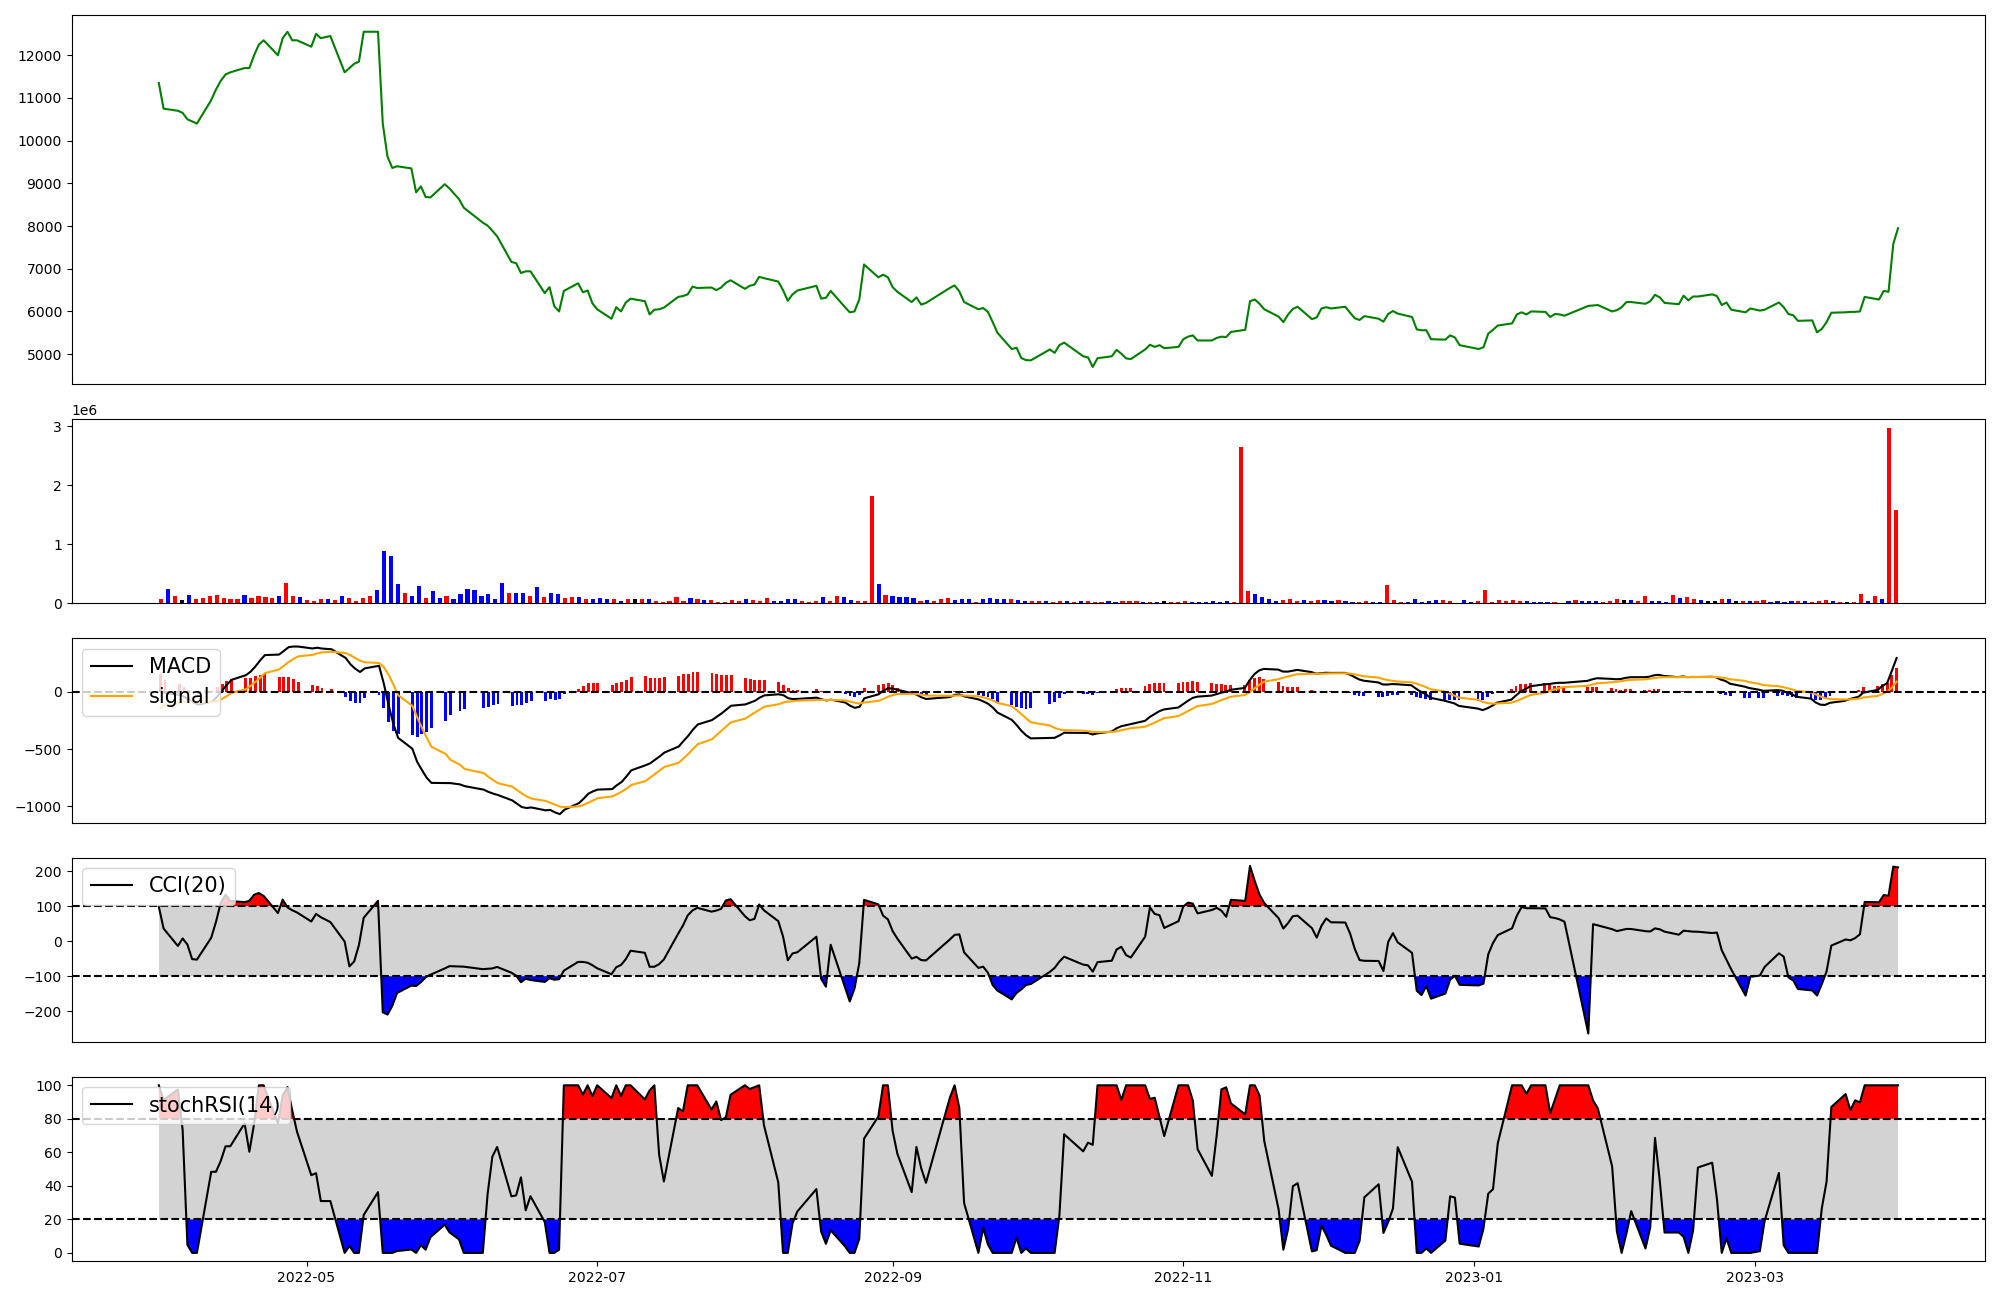Click the 1e6 volume scale label

pyautogui.click(x=84, y=411)
